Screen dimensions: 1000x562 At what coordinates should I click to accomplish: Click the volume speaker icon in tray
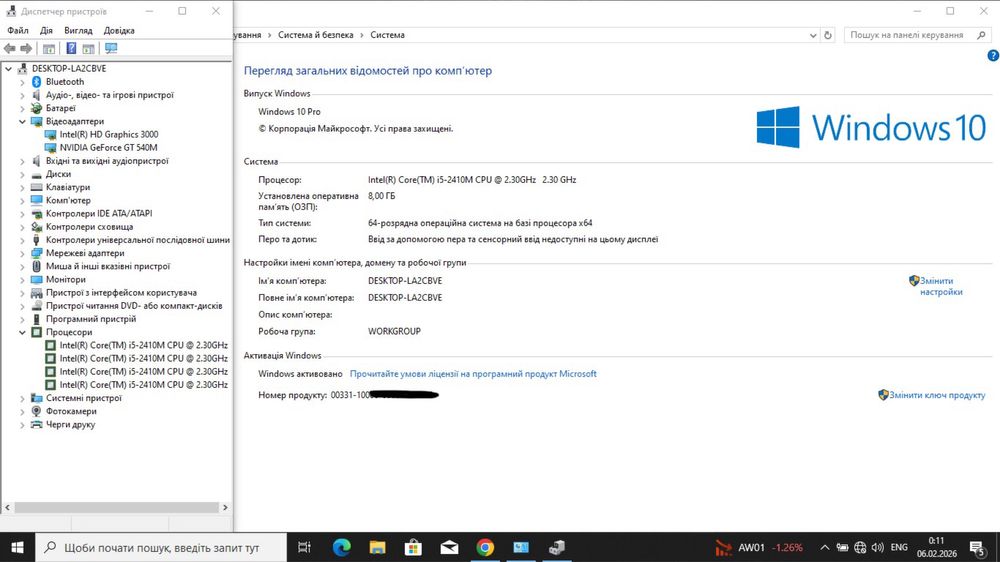(878, 547)
